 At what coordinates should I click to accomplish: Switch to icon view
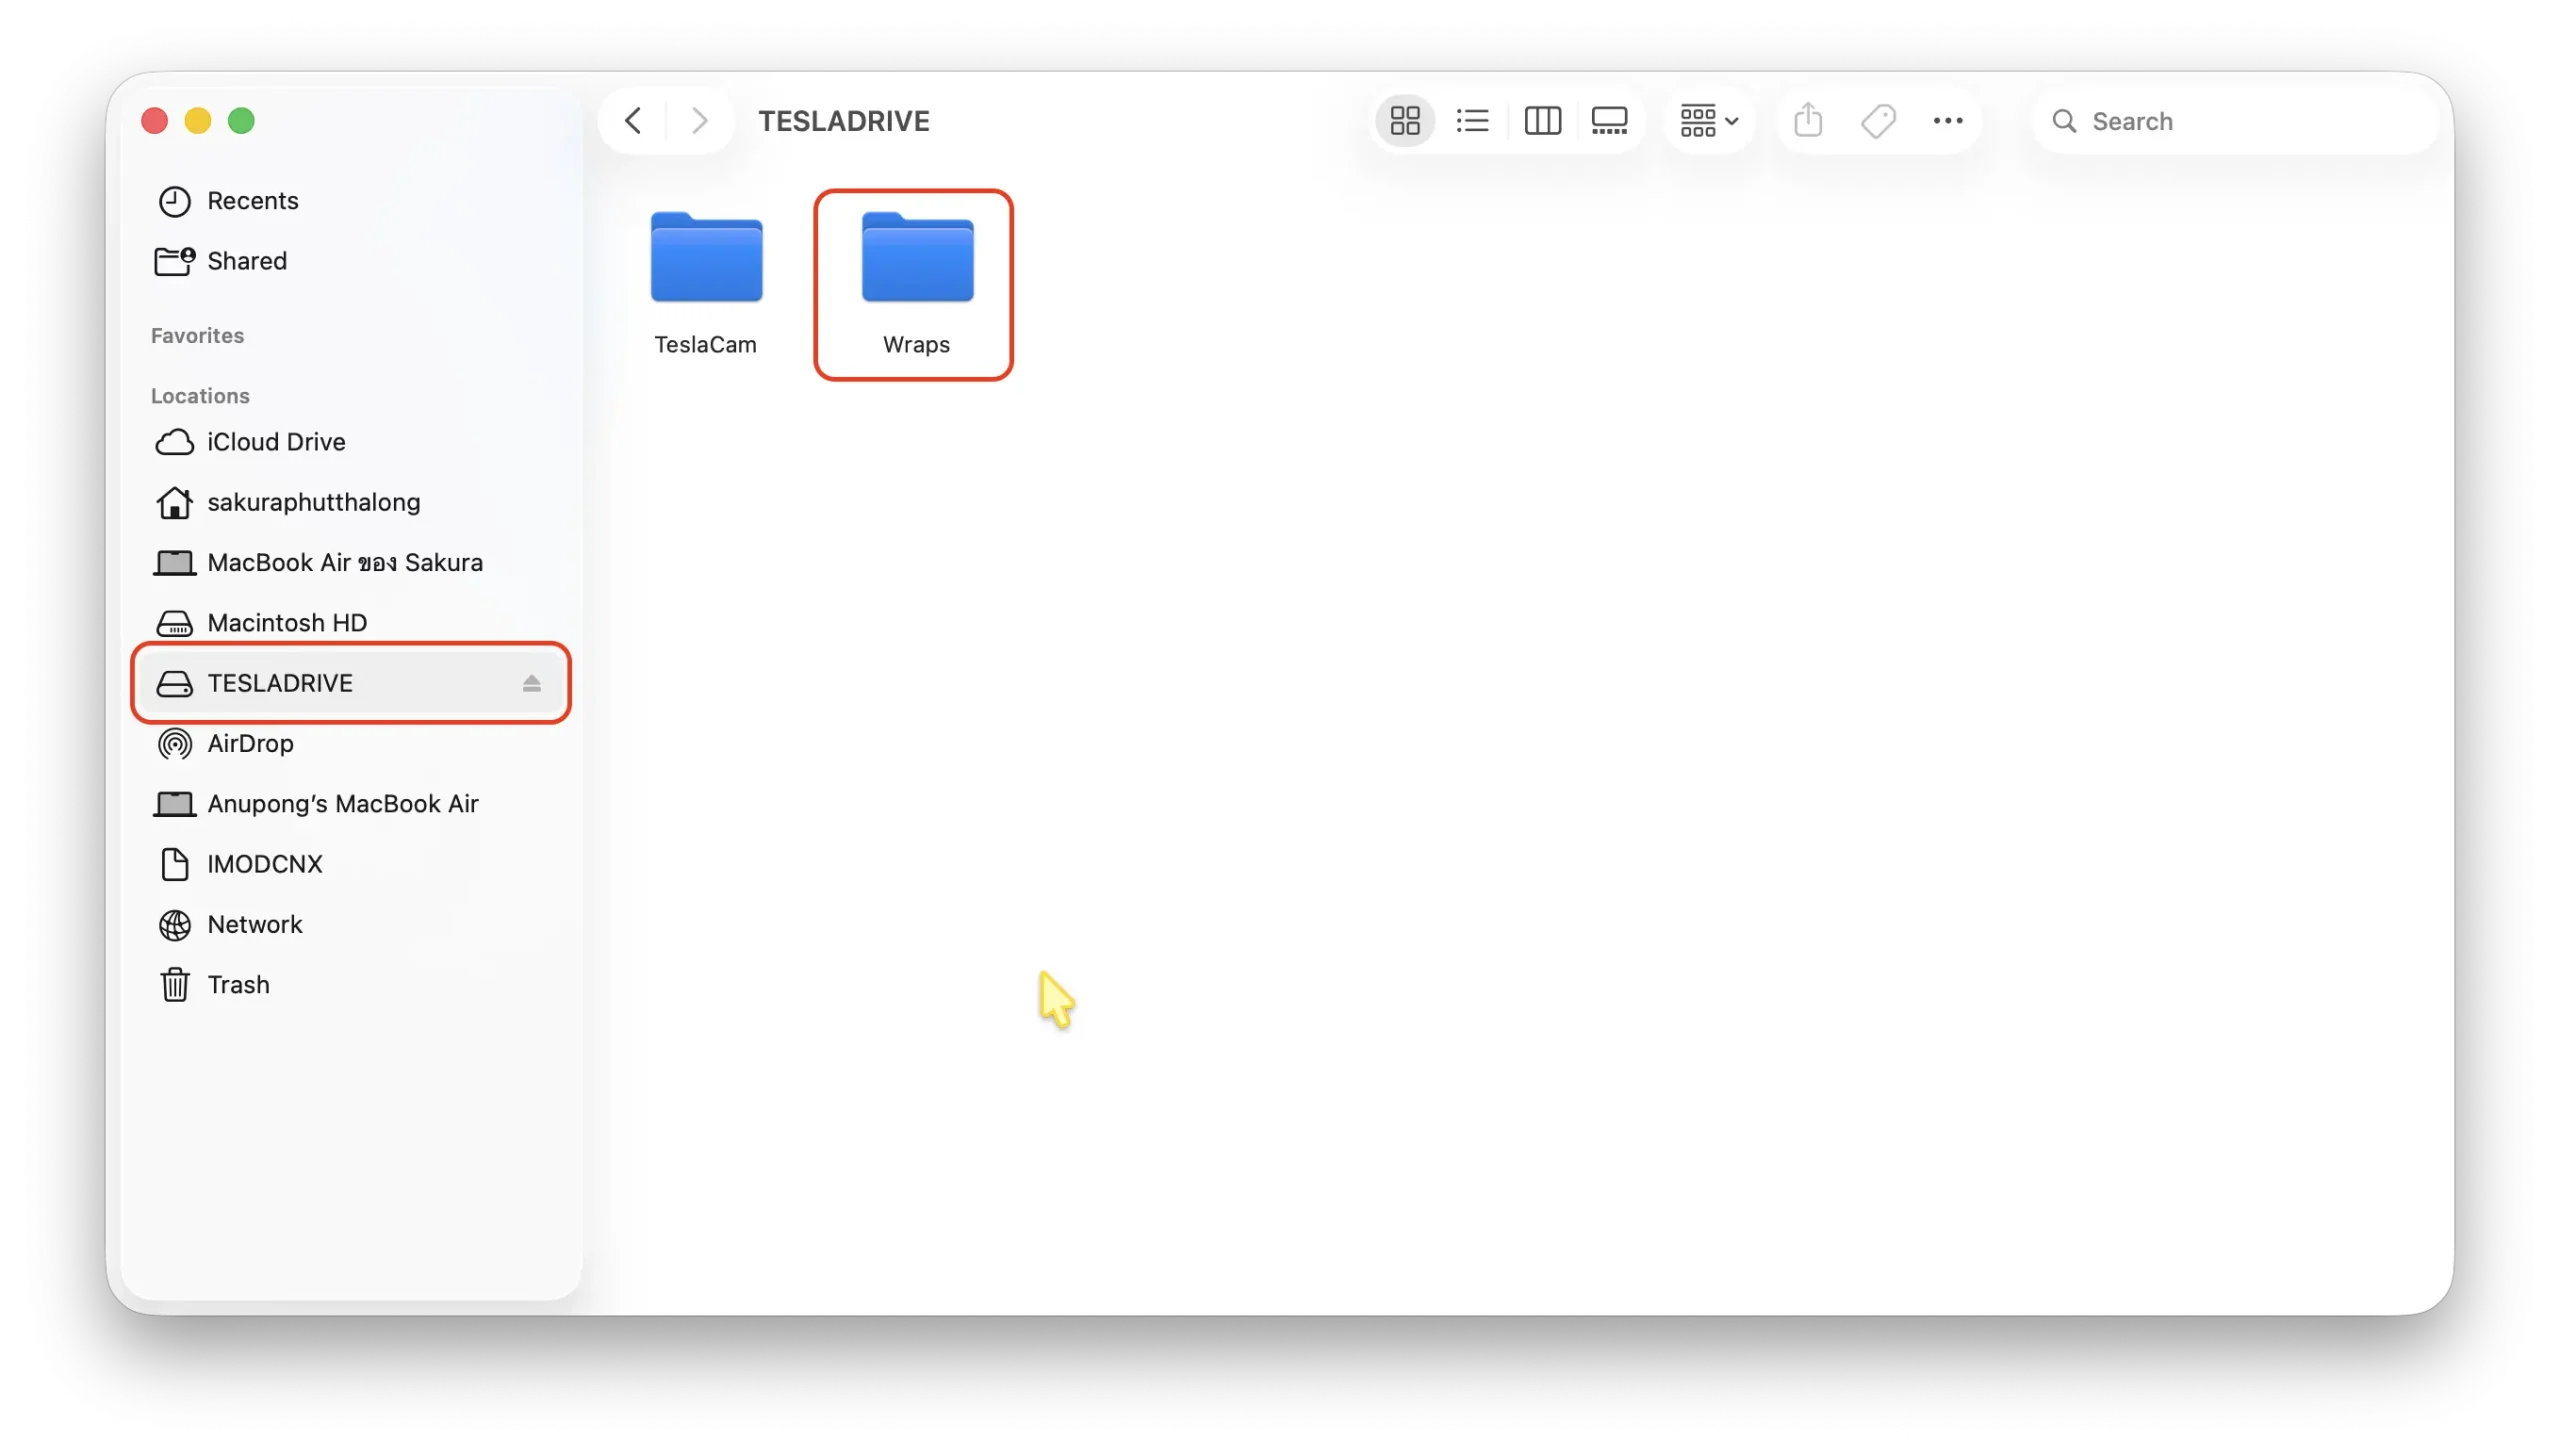[x=1405, y=121]
